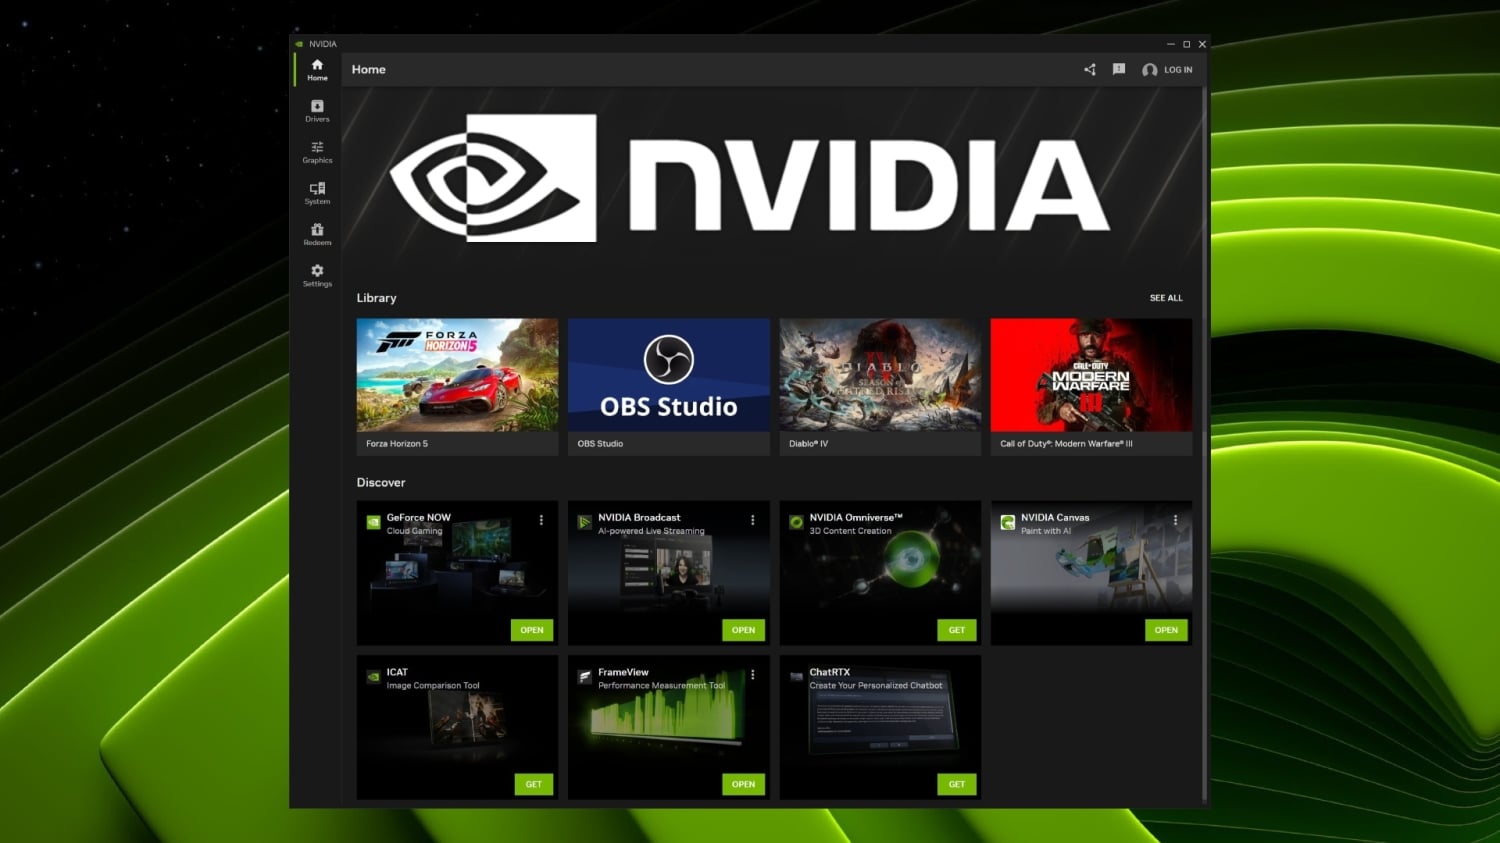Open the feedback icon in header

pos(1119,70)
